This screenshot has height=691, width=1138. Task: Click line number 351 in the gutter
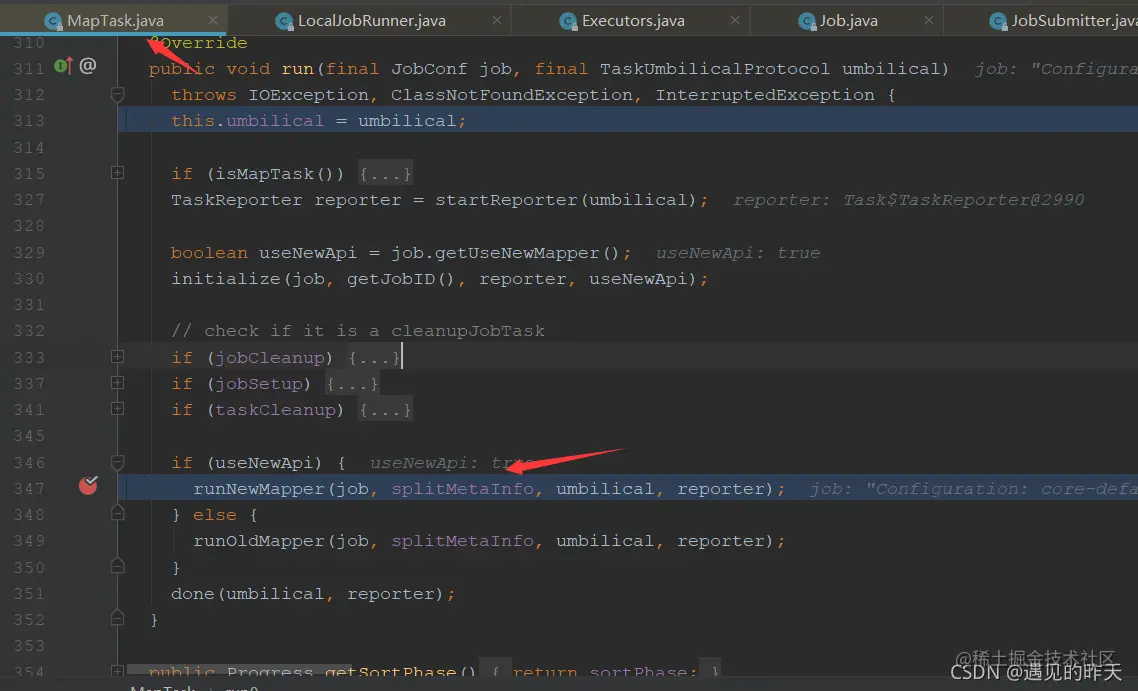coord(29,594)
